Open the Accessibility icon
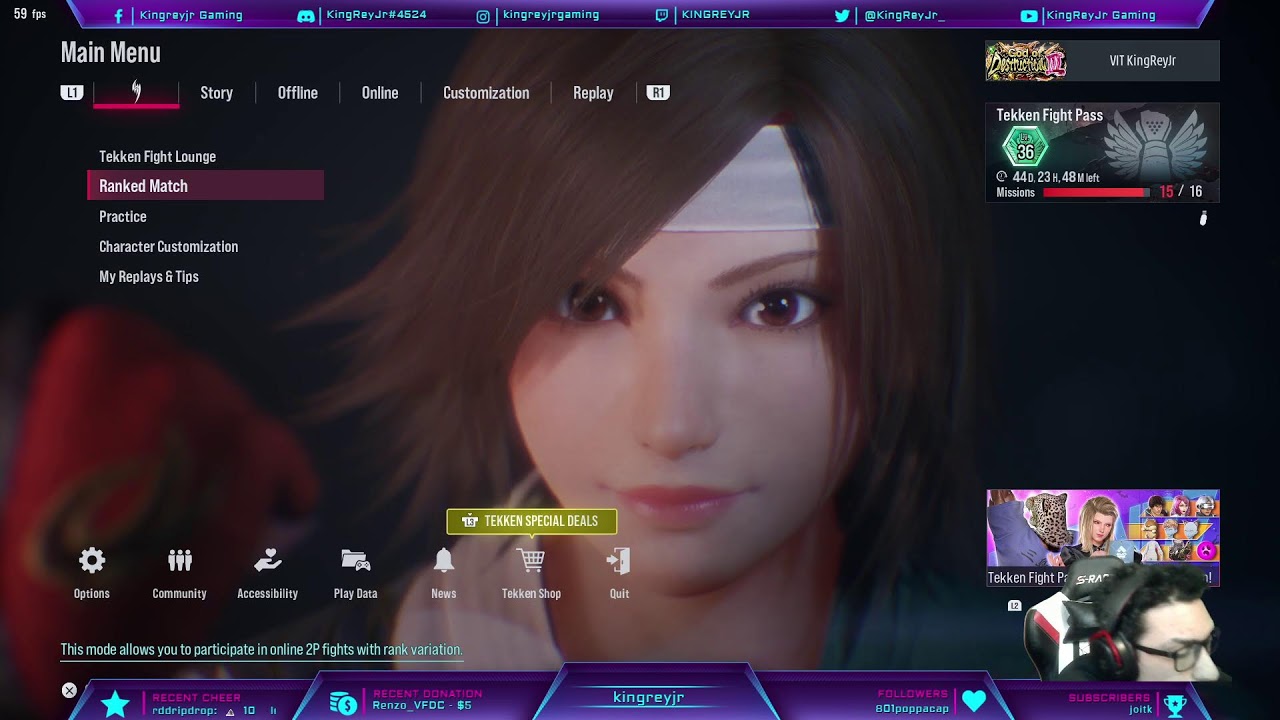The height and width of the screenshot is (720, 1280). [268, 561]
